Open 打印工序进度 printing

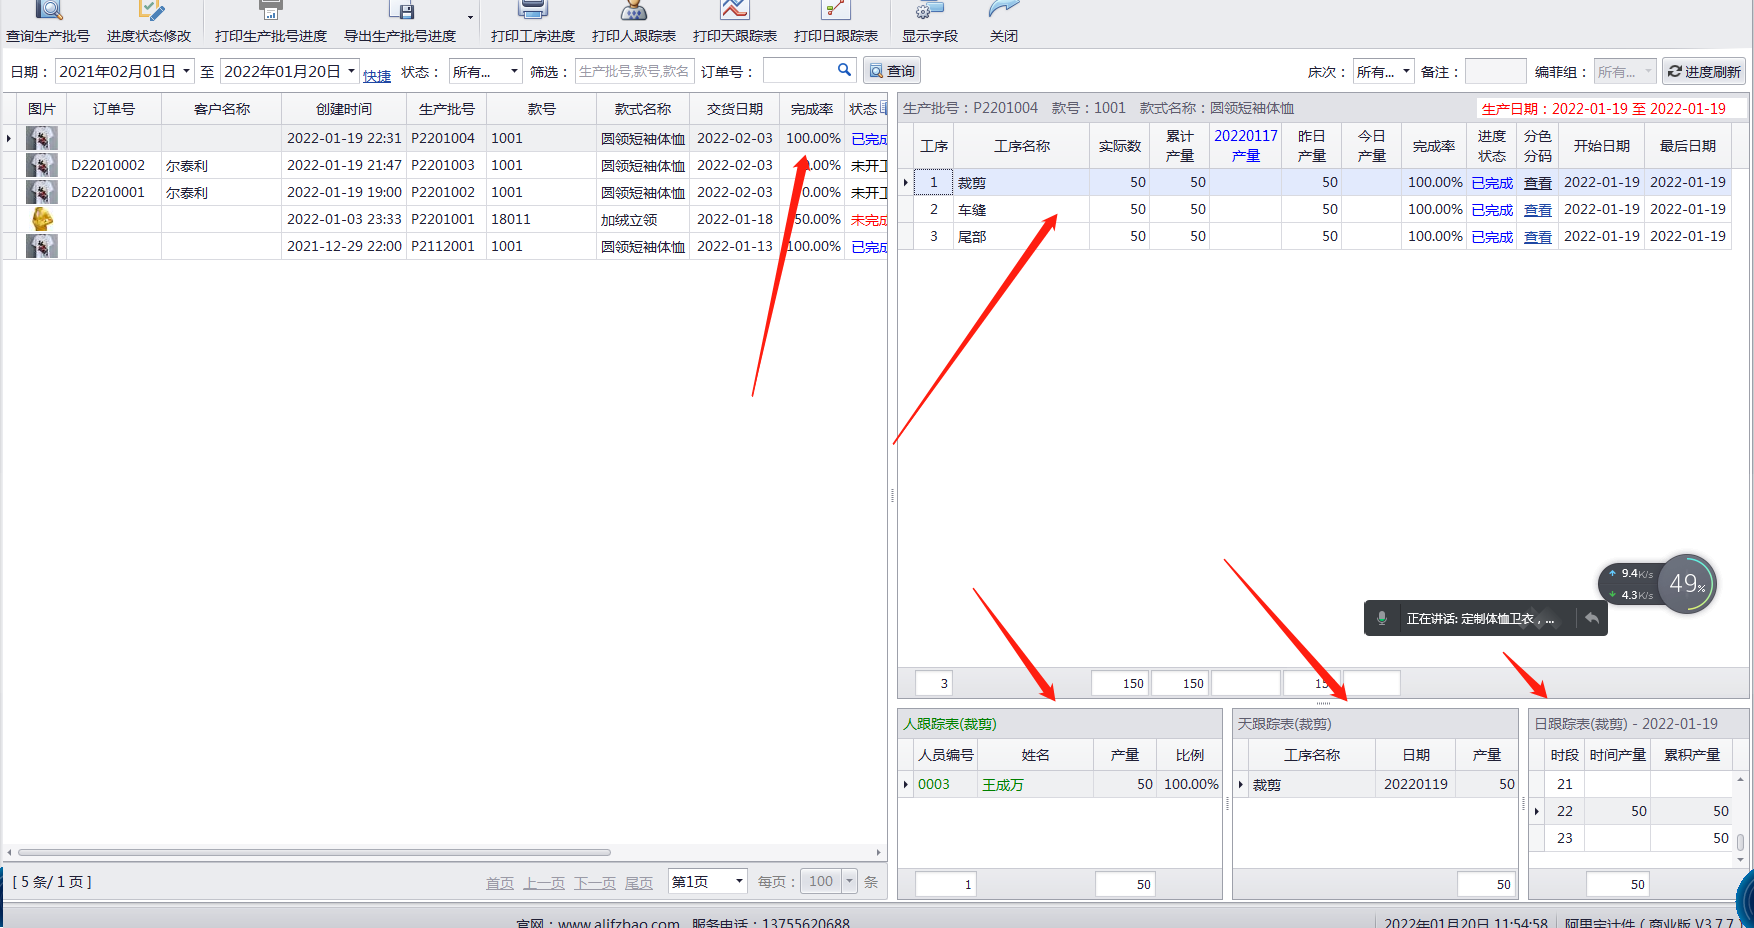(531, 20)
